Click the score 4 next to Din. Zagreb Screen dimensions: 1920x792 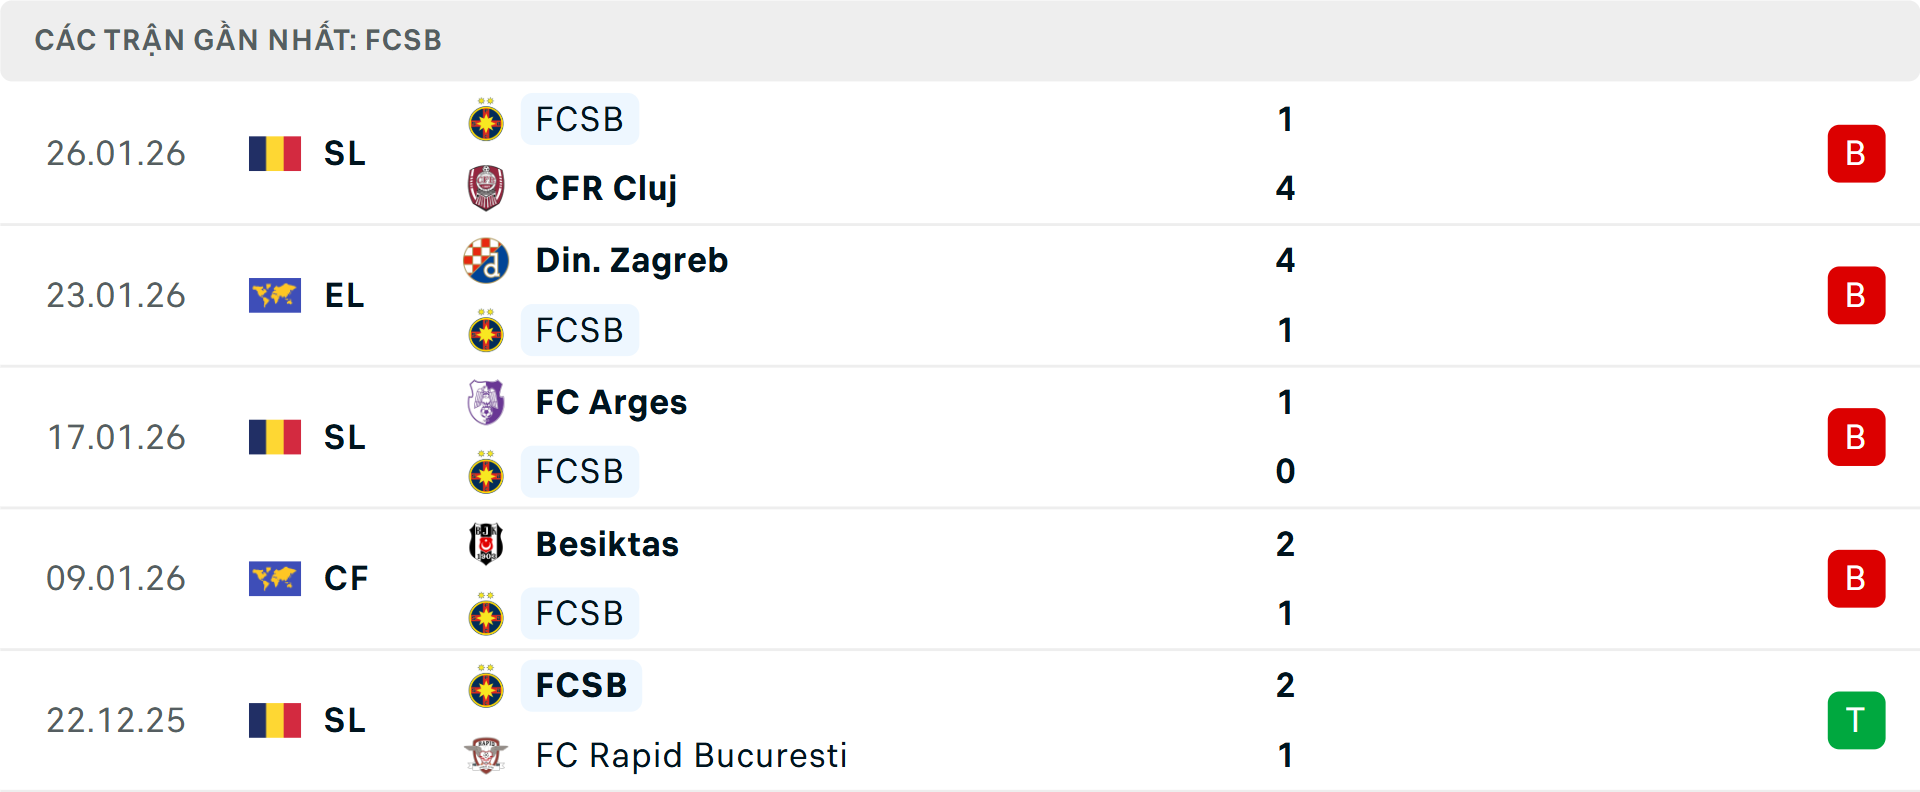point(1287,260)
